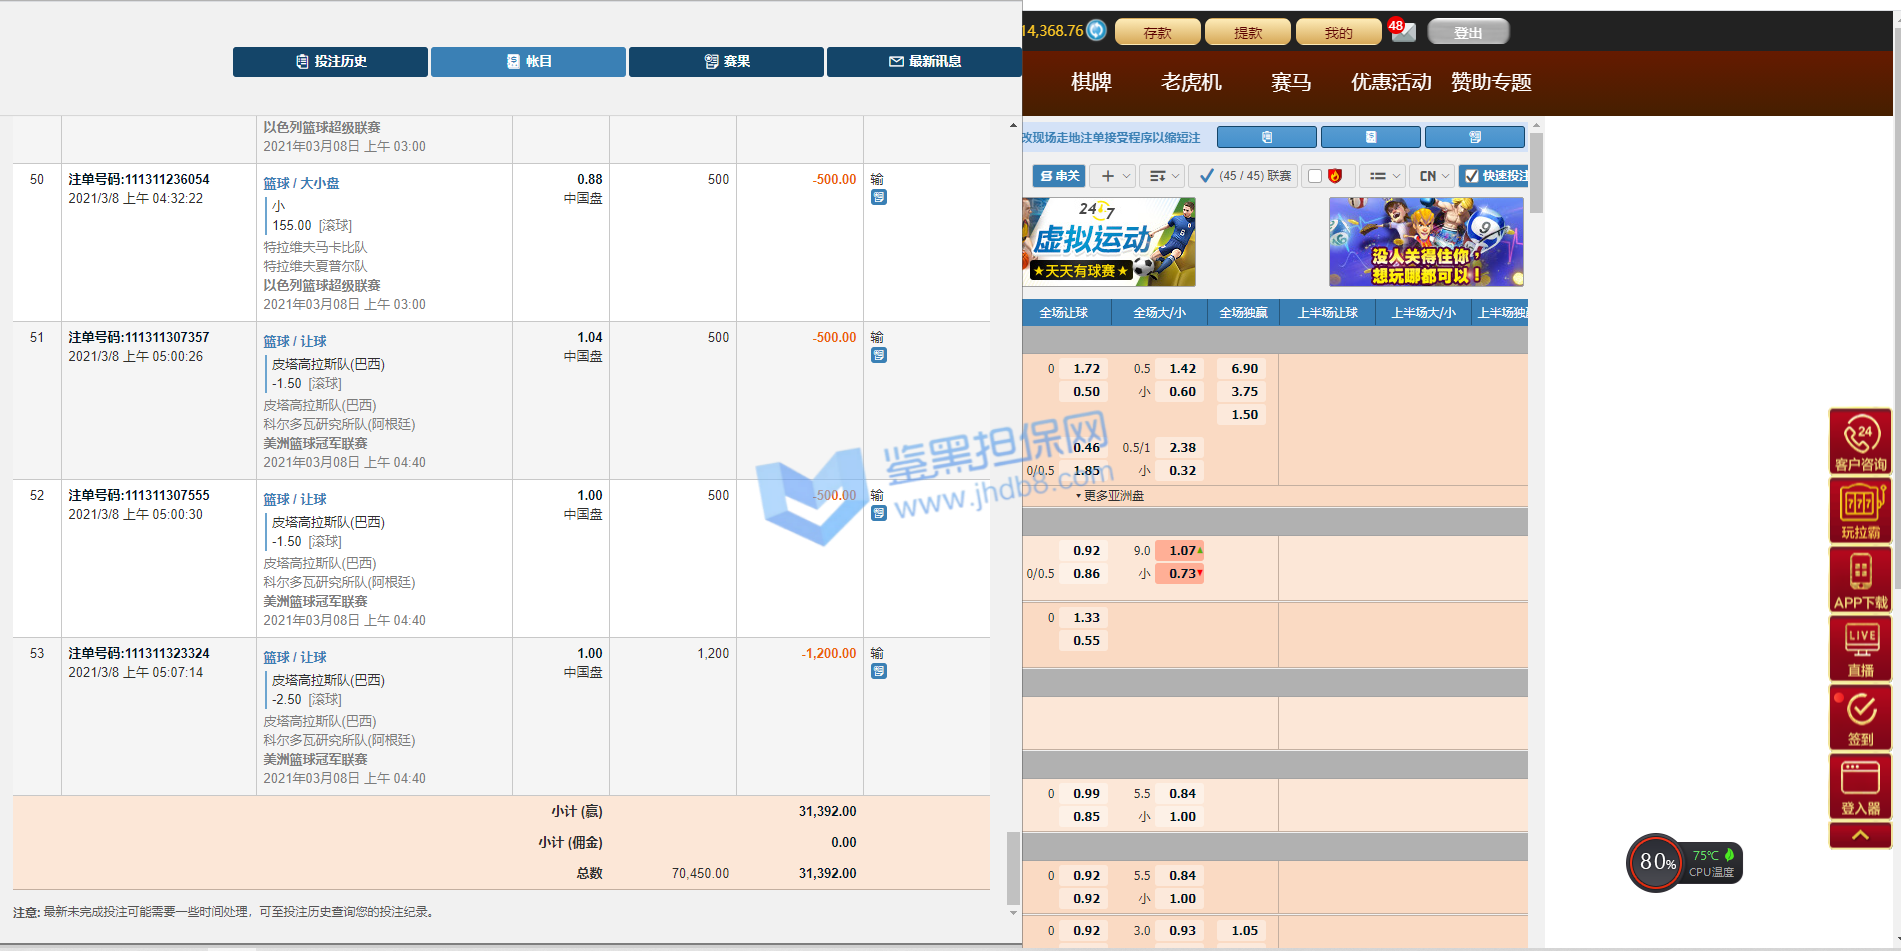Click the 存款 deposit button
The height and width of the screenshot is (951, 1901).
coord(1157,32)
